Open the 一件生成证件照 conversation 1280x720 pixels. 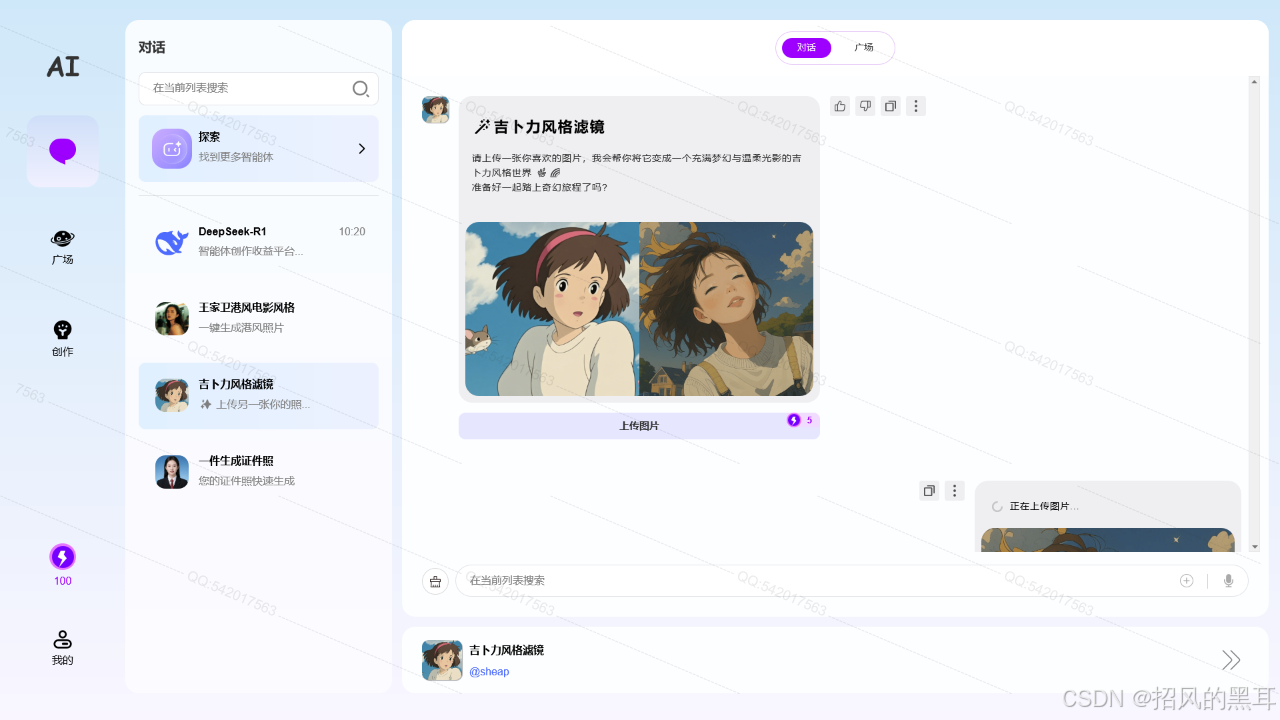click(x=258, y=472)
